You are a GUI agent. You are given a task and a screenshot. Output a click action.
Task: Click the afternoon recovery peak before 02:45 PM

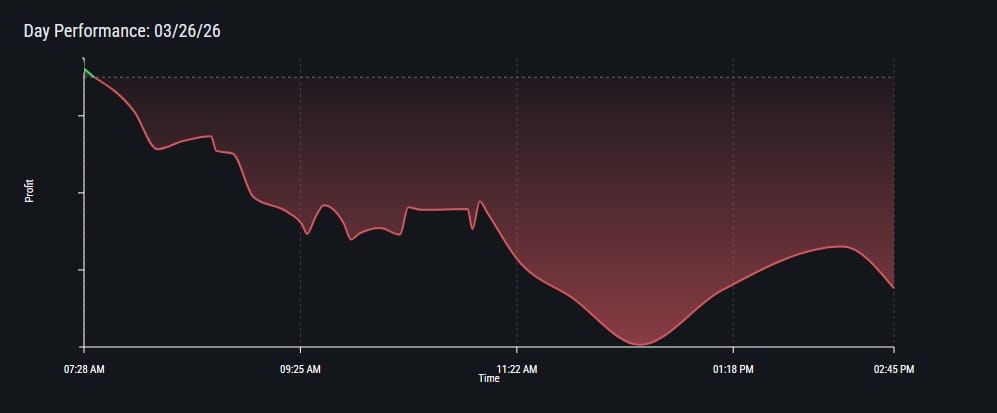843,246
